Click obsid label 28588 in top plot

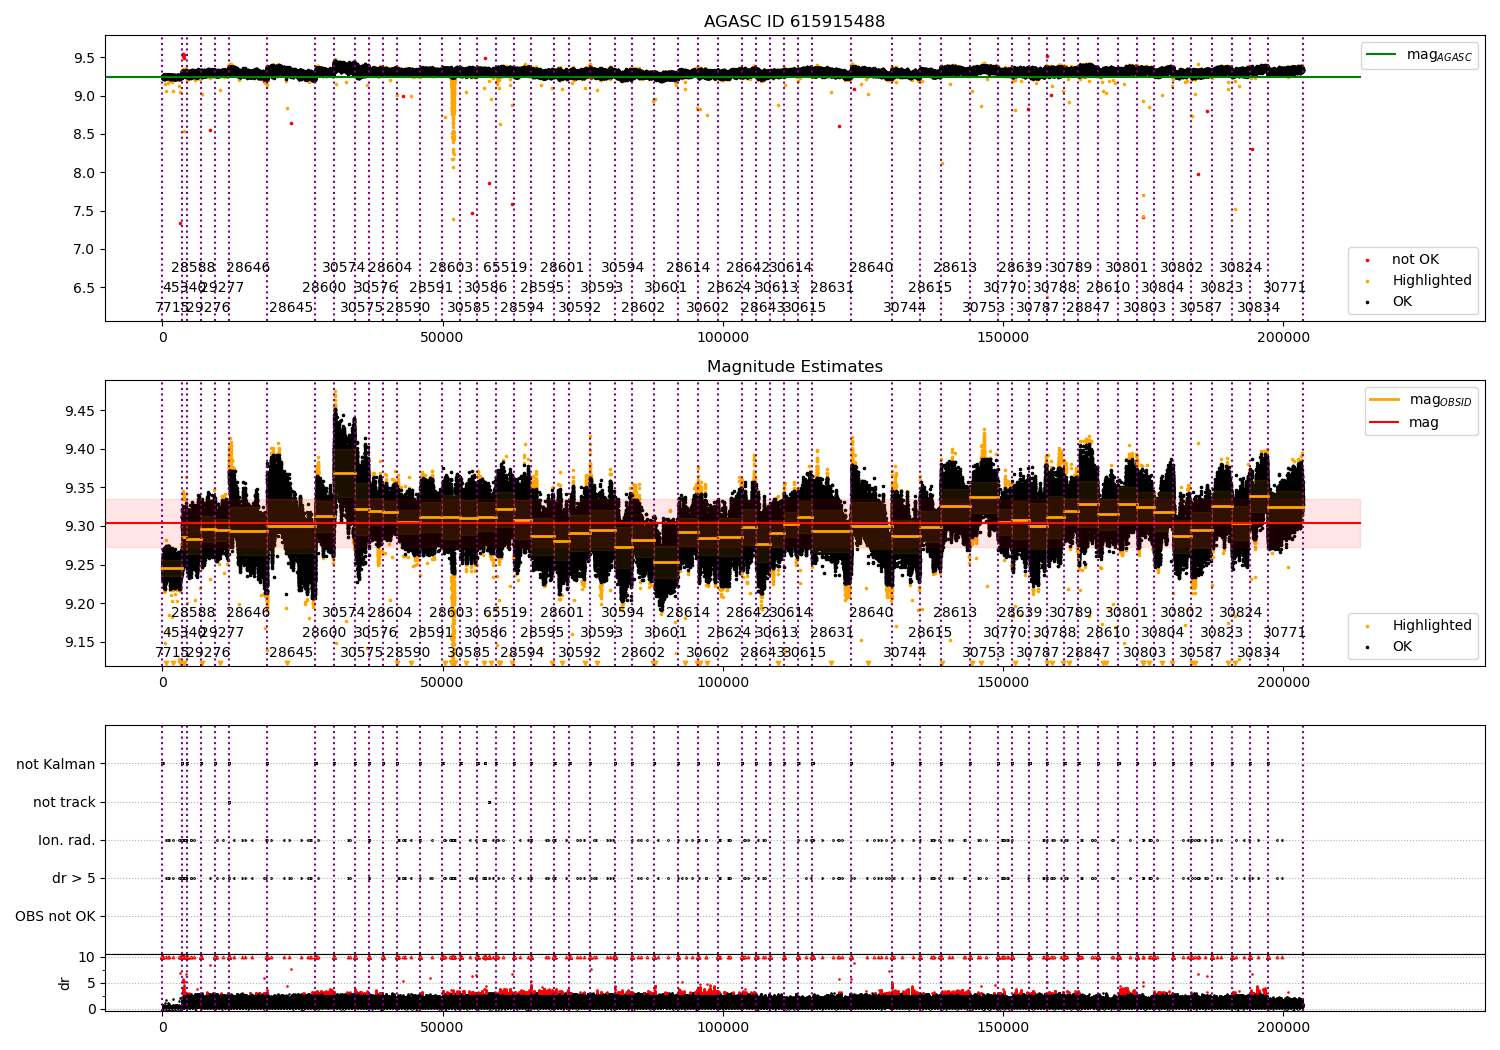coord(193,268)
